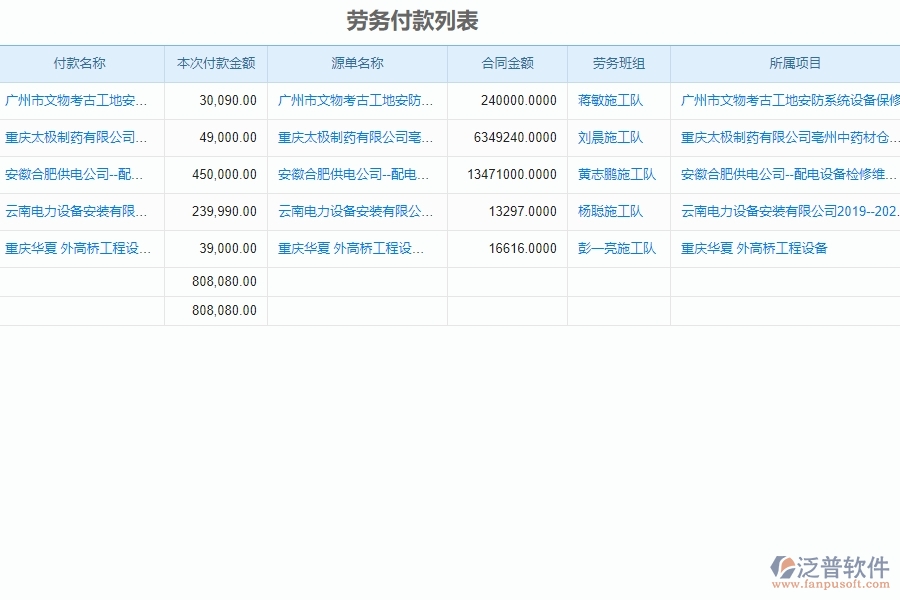Select the 彭一亮施工队 labor team link
The image size is (900, 600).
point(615,249)
